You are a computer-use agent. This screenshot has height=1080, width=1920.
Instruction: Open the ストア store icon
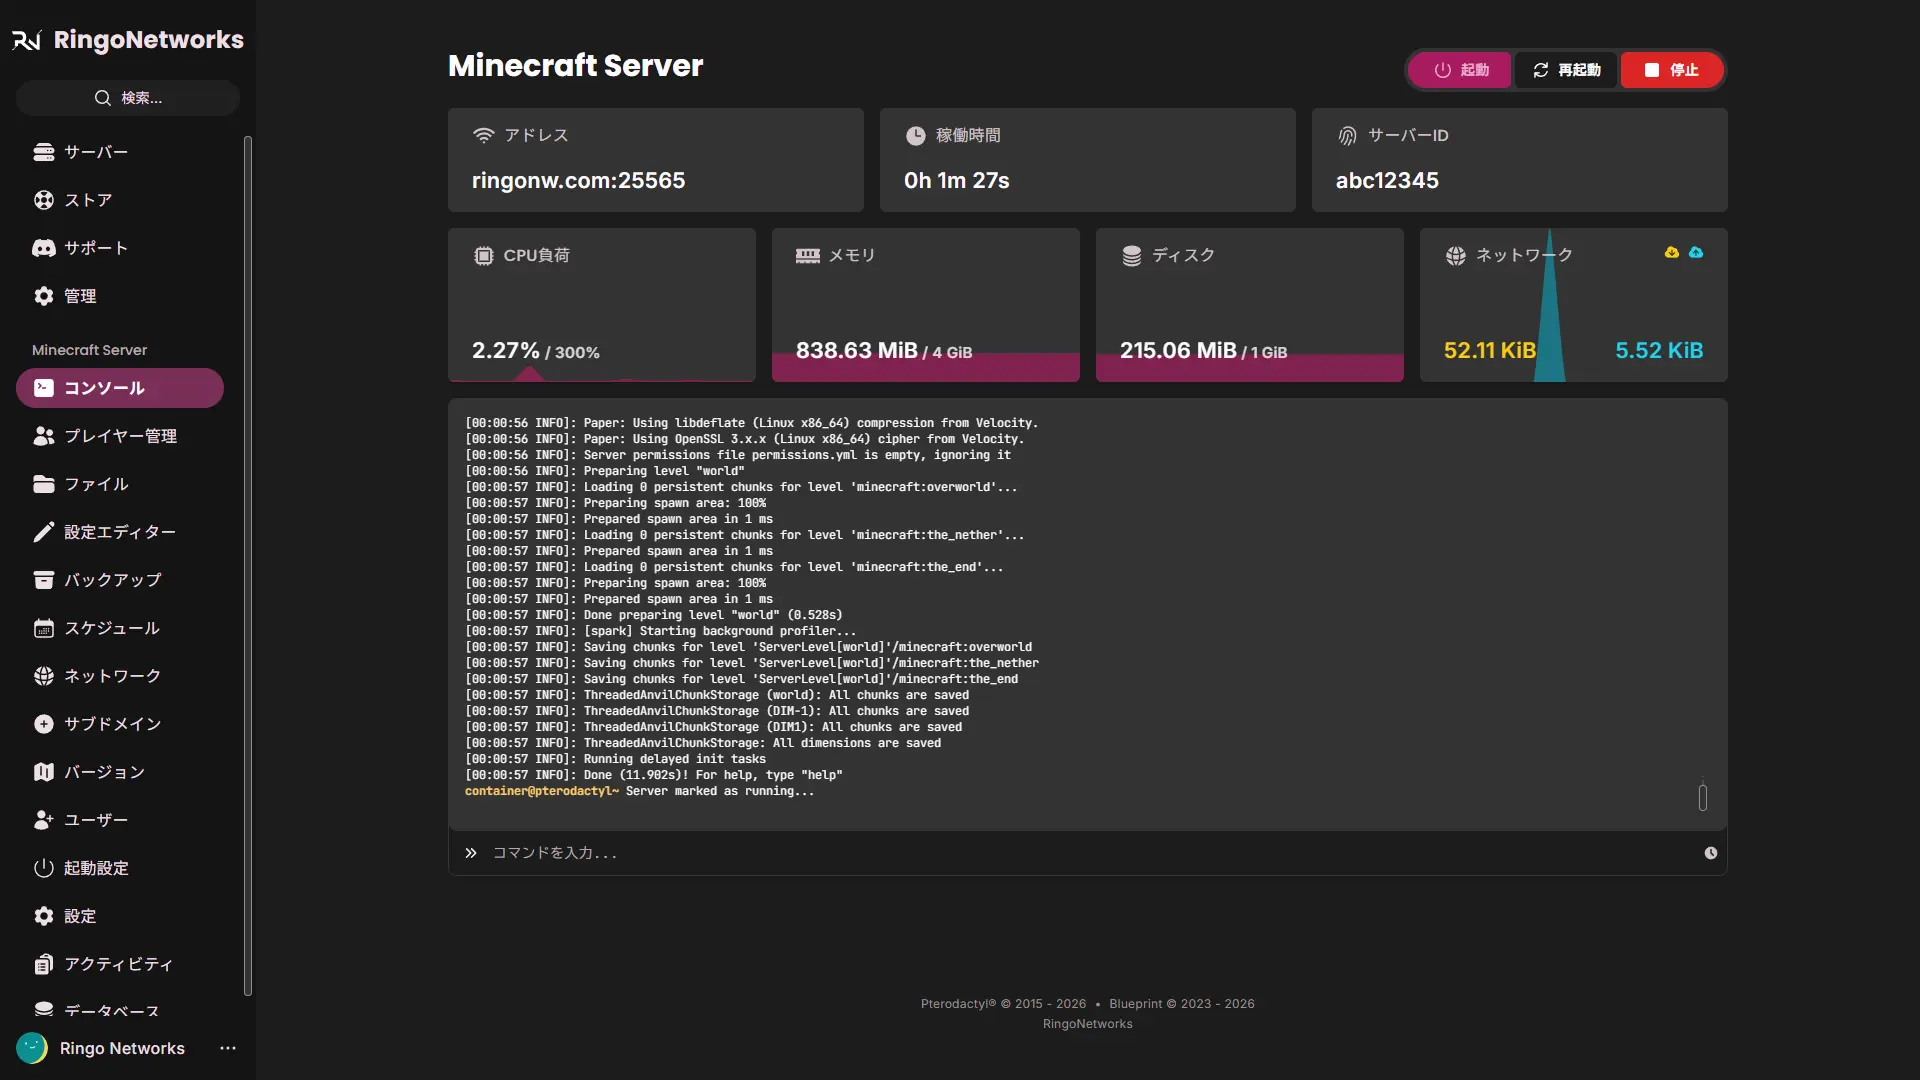point(44,200)
